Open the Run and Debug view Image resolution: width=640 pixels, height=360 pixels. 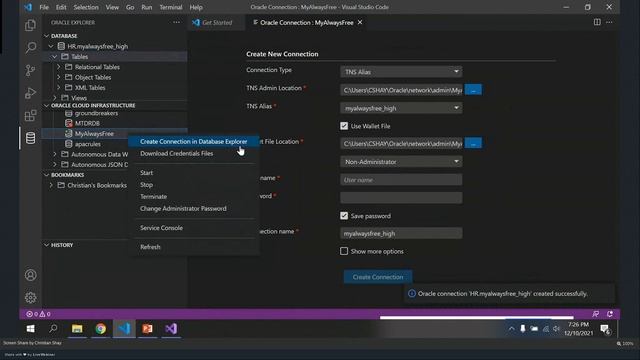(30, 93)
